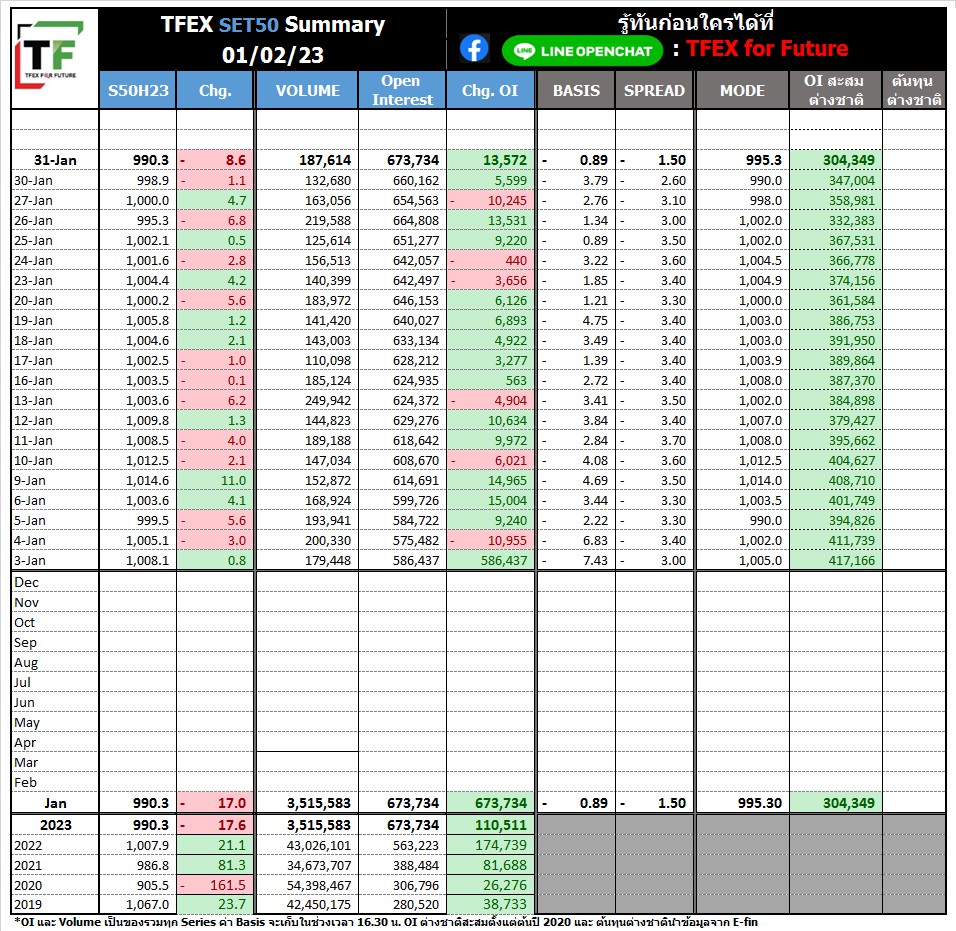
Task: Select the 13-Jan volume 249,942
Action: [328, 401]
